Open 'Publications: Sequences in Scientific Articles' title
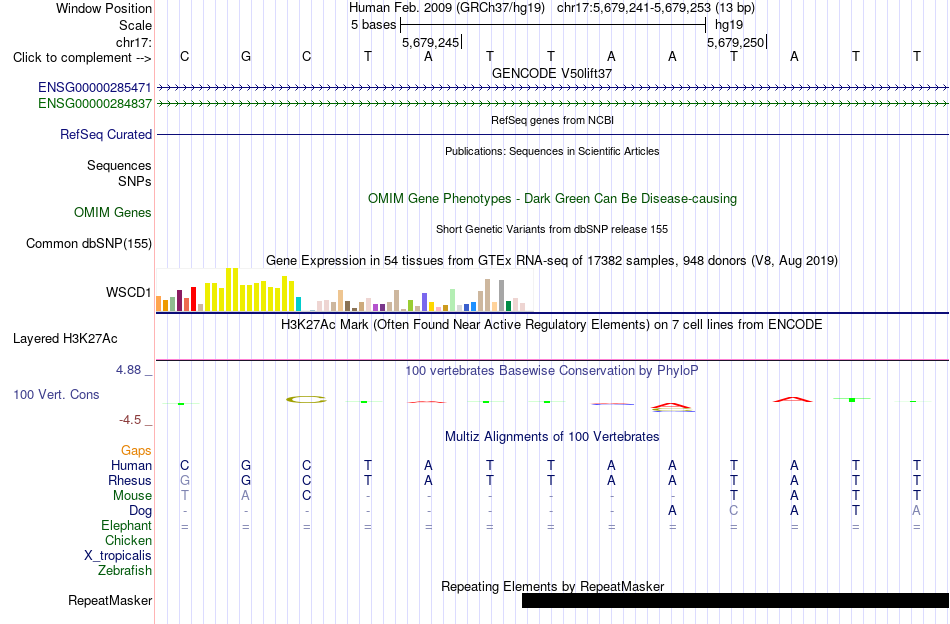Screen dimensions: 950x624 (x=552, y=151)
